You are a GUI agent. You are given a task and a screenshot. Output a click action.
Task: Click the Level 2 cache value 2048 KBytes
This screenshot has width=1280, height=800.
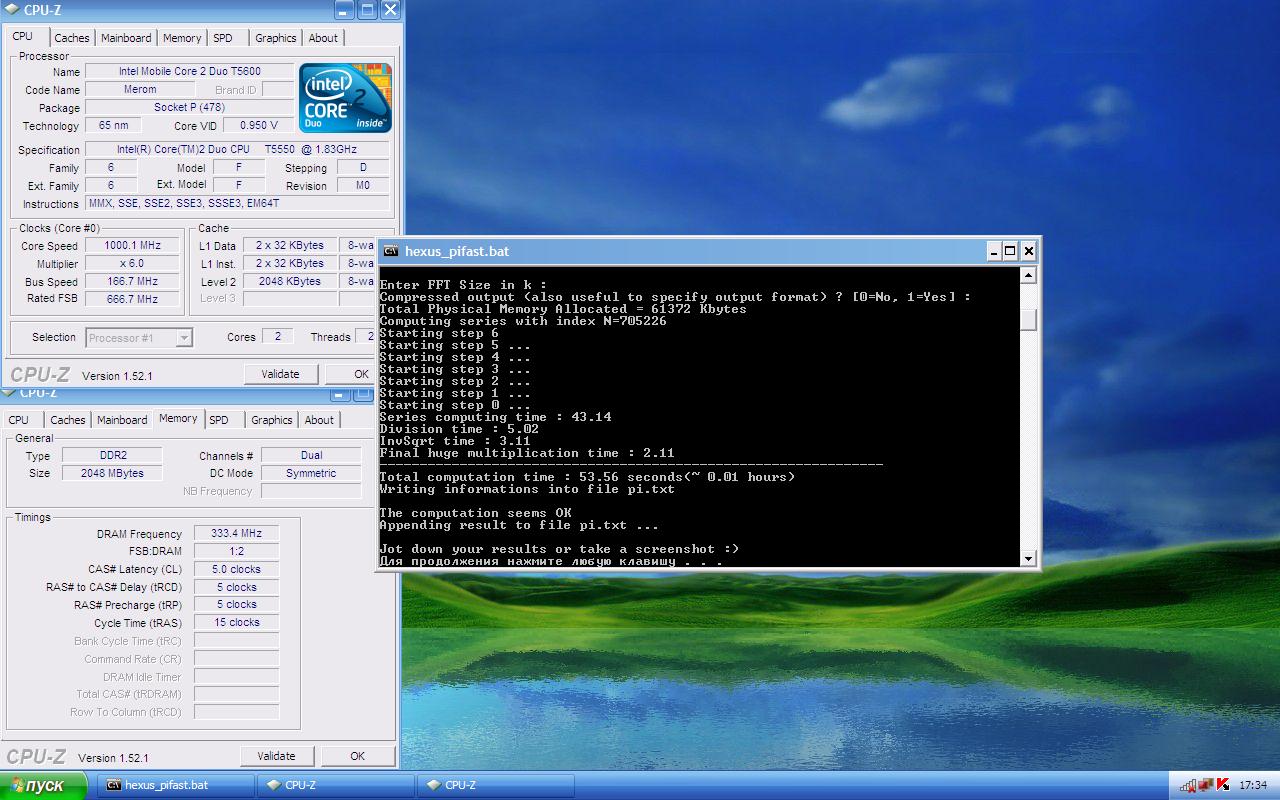289,282
